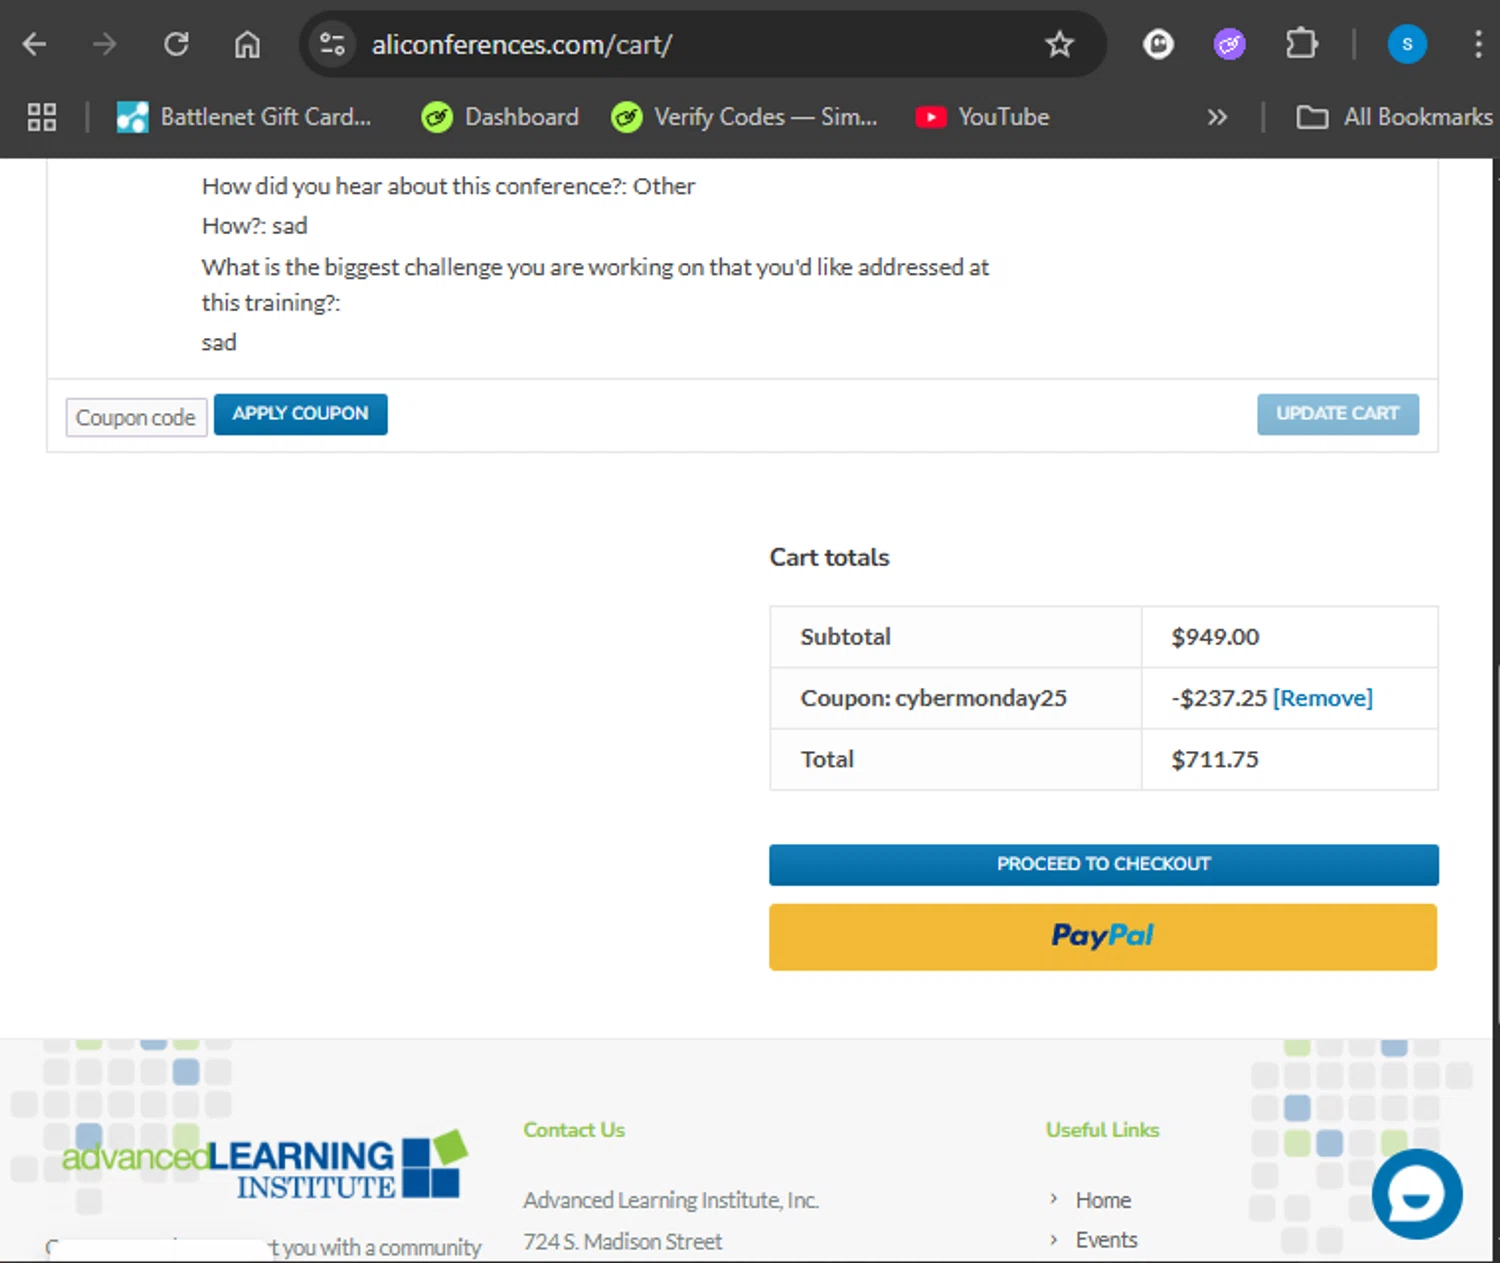Click the Coupon code input field
Viewport: 1500px width, 1263px height.
[136, 417]
